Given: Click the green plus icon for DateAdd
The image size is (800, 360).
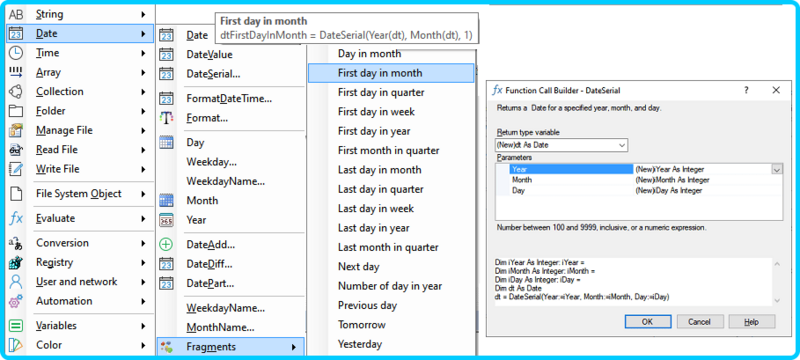Looking at the screenshot, I should (x=166, y=245).
